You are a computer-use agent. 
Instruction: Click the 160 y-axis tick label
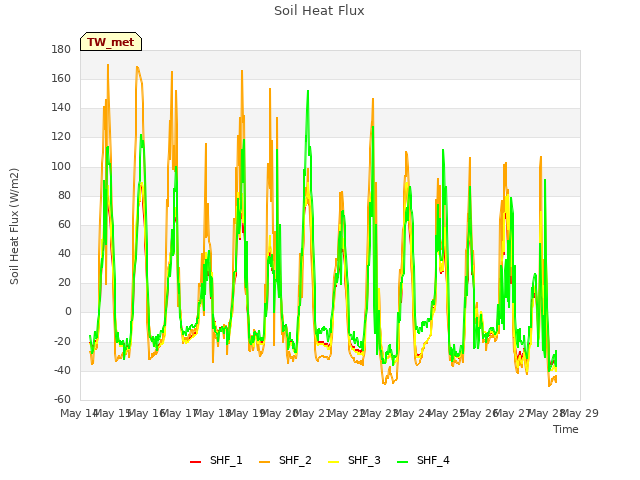[x=61, y=78]
